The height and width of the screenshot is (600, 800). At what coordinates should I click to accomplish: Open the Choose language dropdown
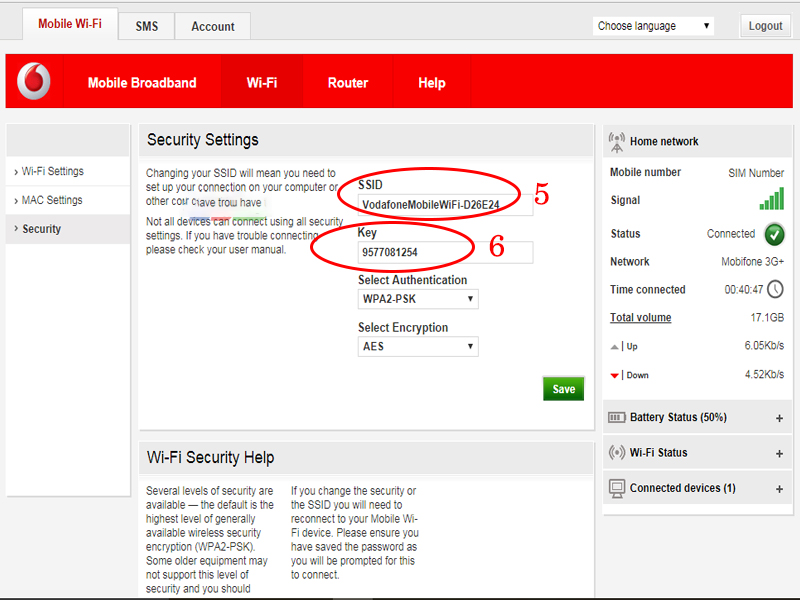[x=653, y=26]
